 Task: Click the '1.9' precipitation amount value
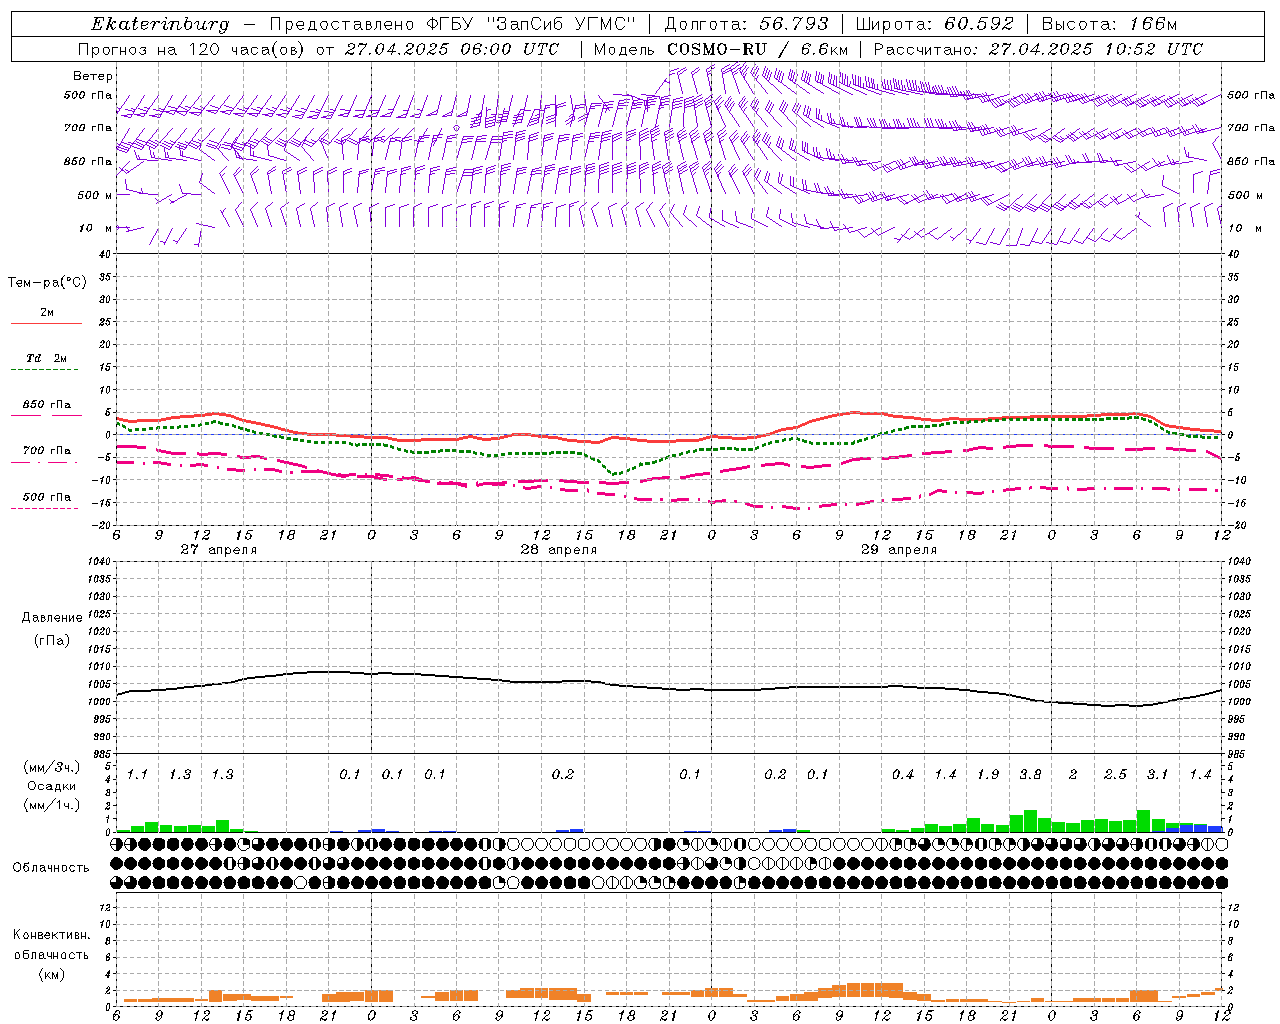988,775
